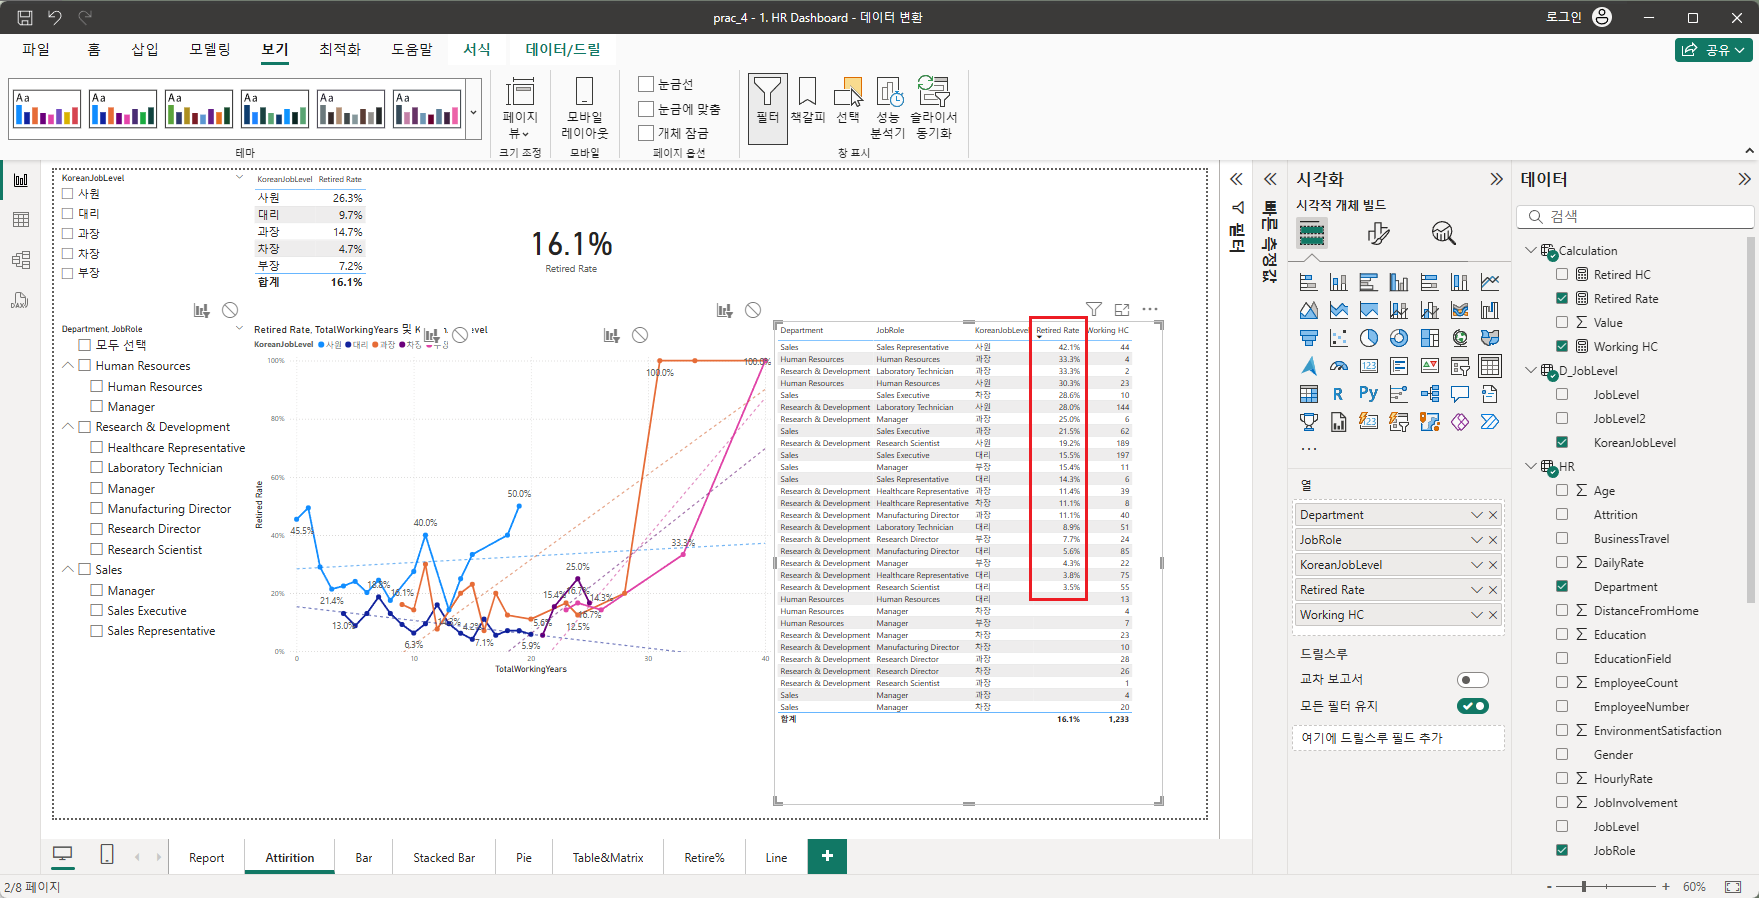Turn off 모든 필터 유지 switch
1759x898 pixels.
point(1473,706)
